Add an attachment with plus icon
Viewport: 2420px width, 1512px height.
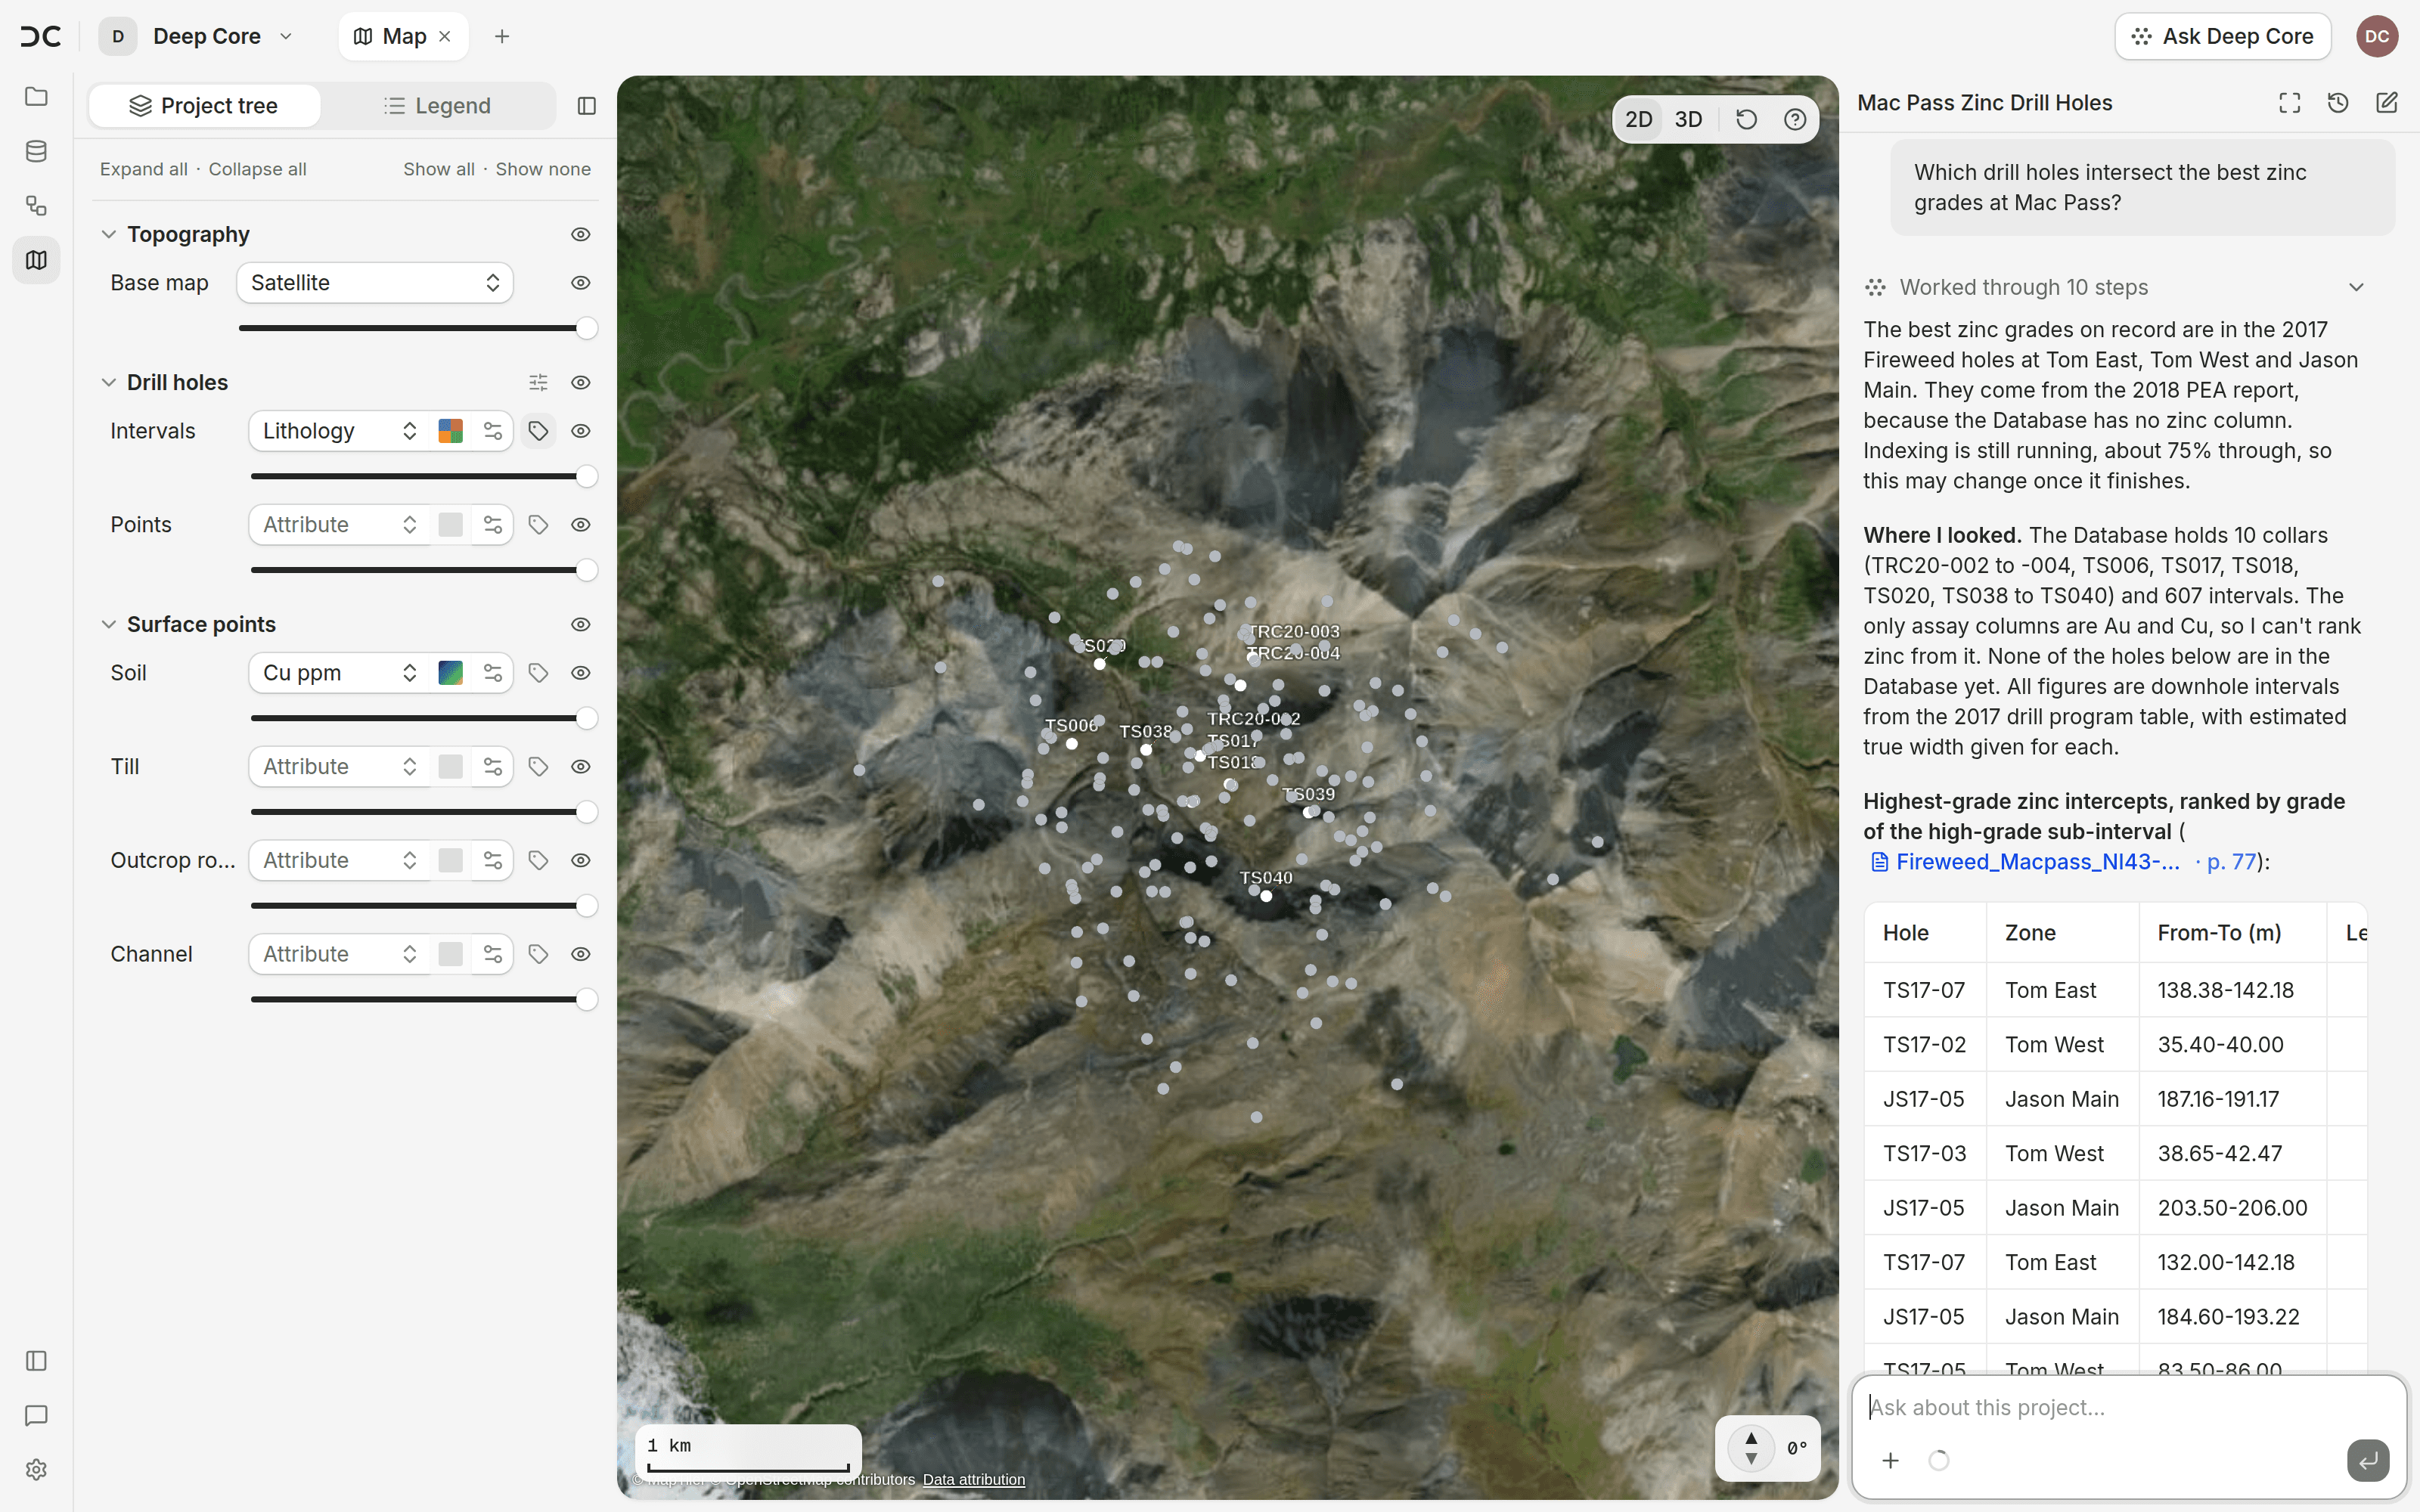pyautogui.click(x=1890, y=1461)
